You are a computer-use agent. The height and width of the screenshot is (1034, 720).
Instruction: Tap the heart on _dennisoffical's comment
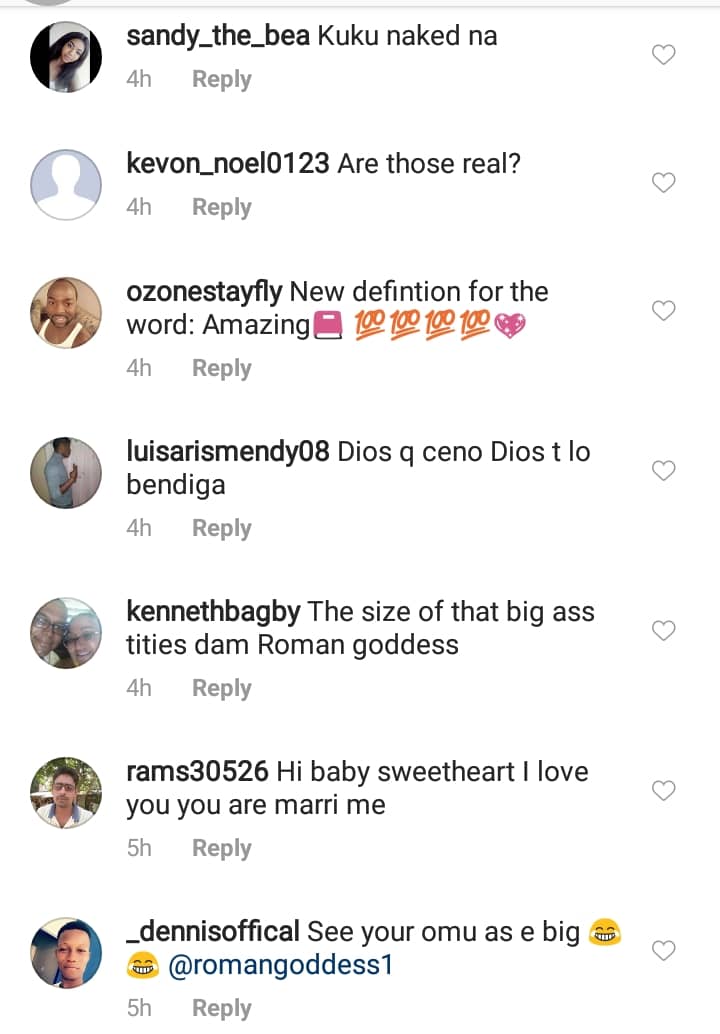663,950
